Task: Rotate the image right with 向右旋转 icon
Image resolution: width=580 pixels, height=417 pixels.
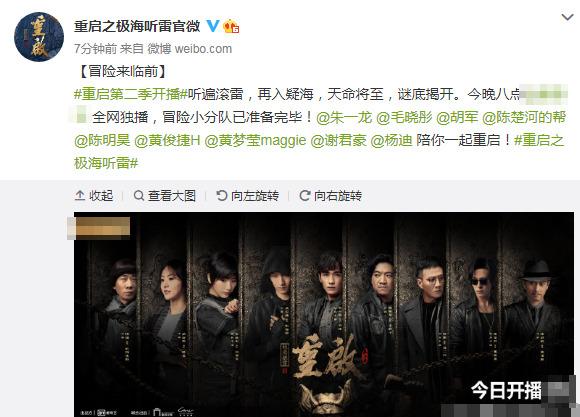Action: pyautogui.click(x=304, y=195)
